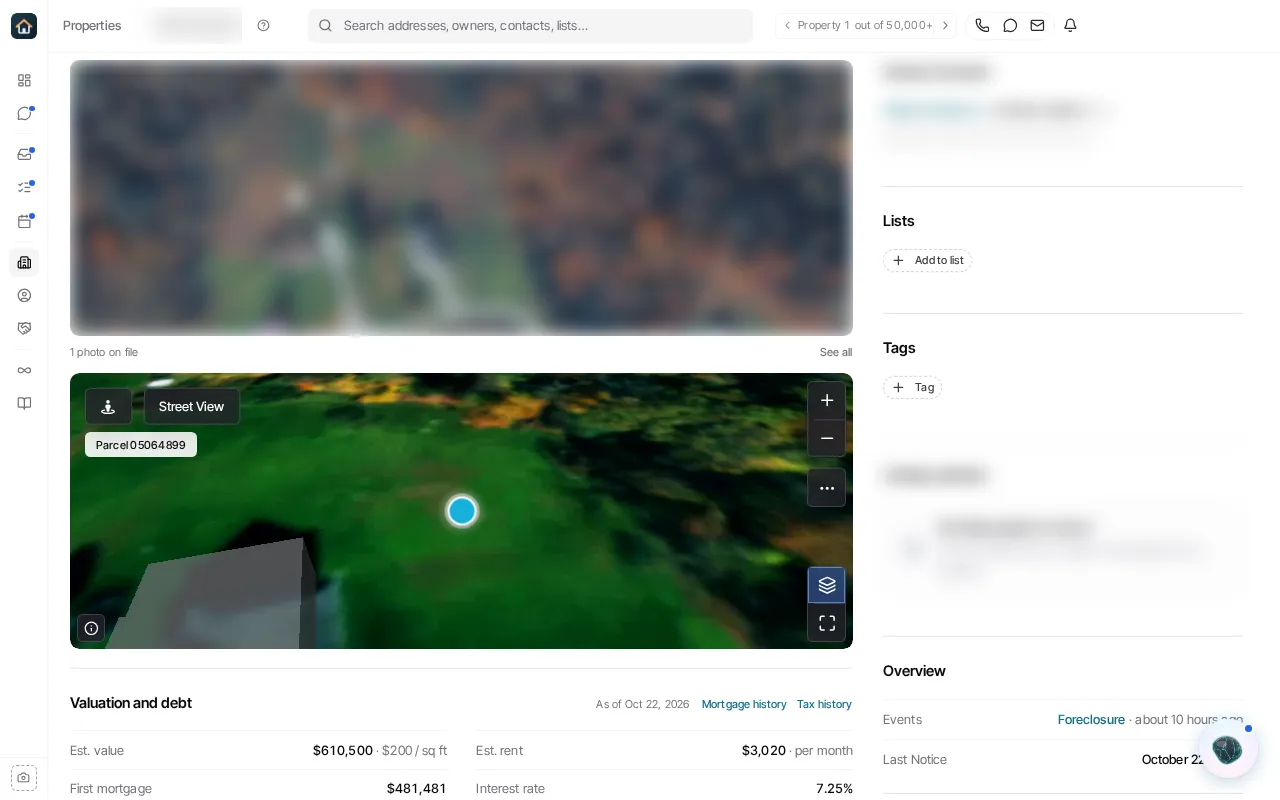The image size is (1280, 800).
Task: Zoom in on the map
Action: tap(826, 400)
